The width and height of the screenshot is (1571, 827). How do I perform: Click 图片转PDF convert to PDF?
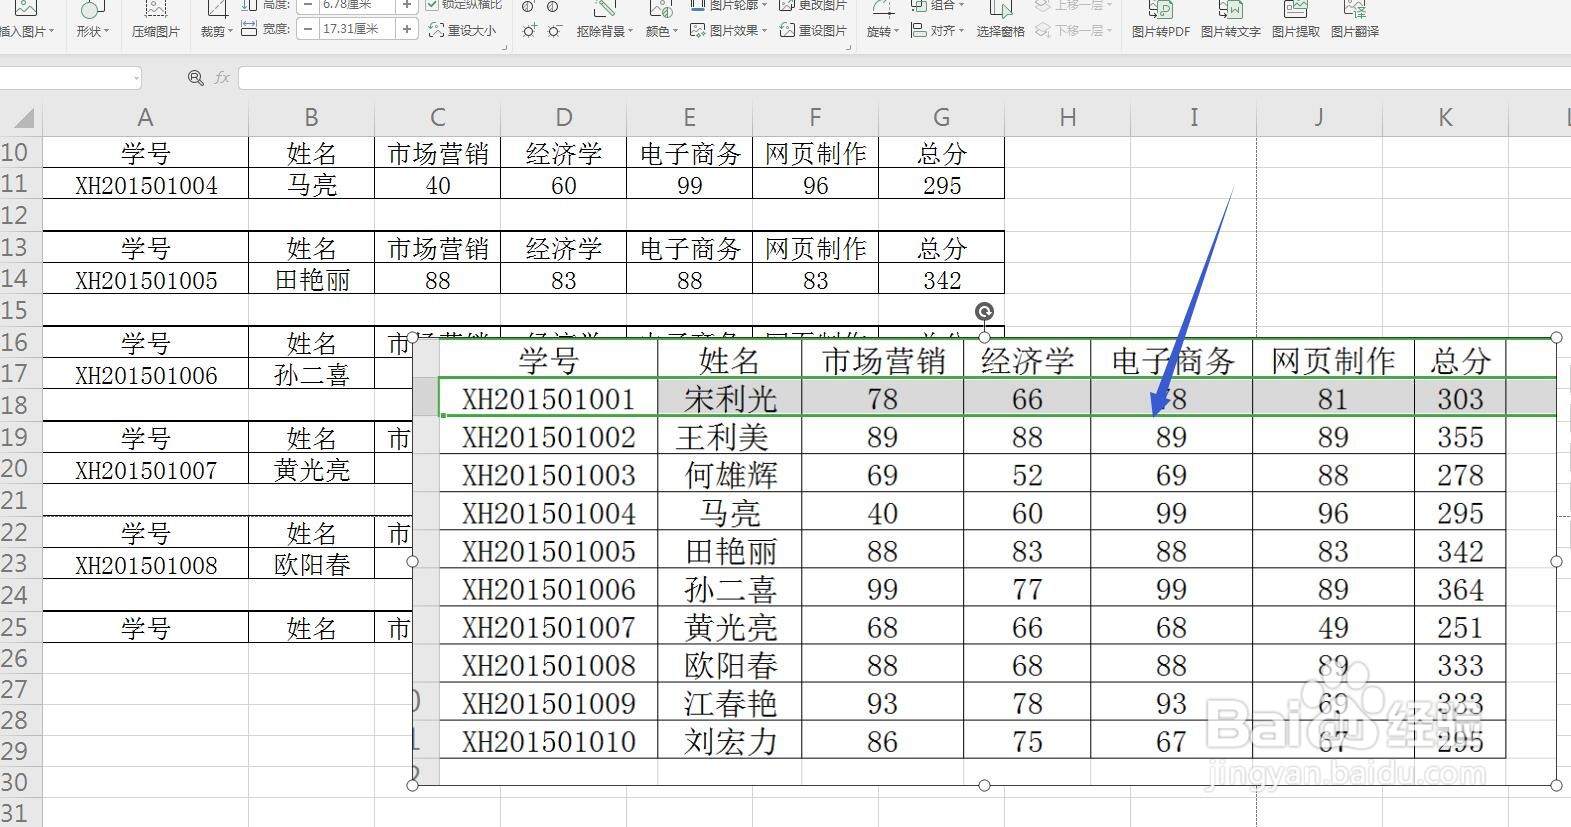pos(1161,20)
